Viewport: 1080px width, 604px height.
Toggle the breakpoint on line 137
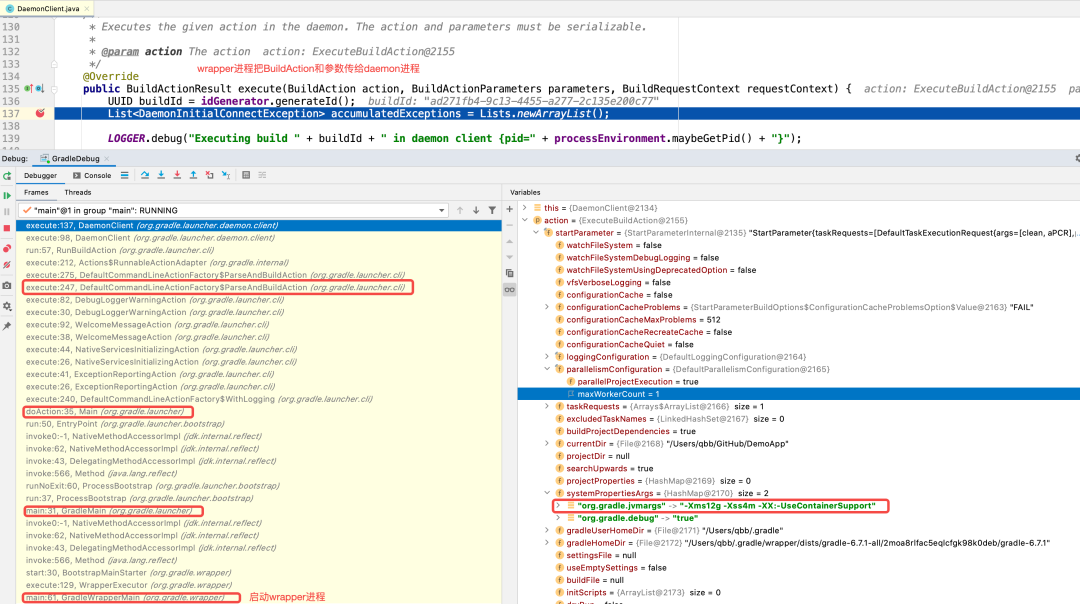(40, 113)
